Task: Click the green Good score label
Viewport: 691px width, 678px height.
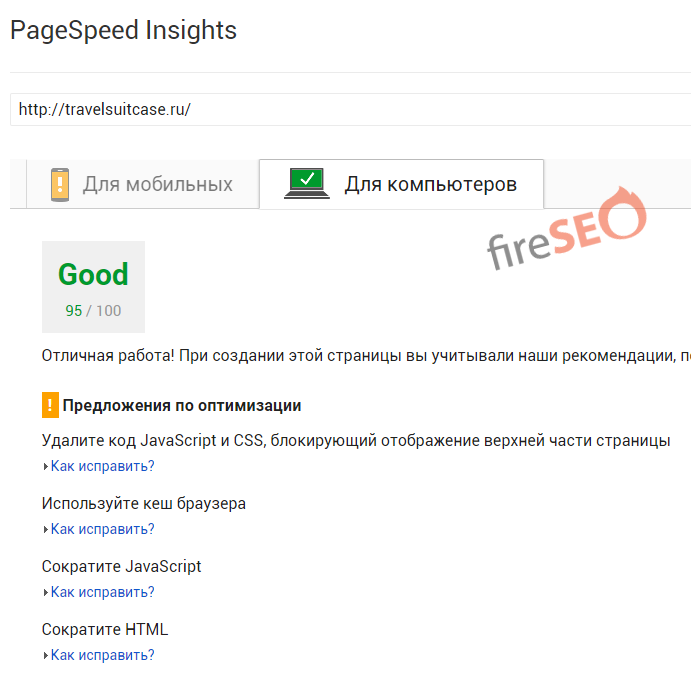Action: 93,275
